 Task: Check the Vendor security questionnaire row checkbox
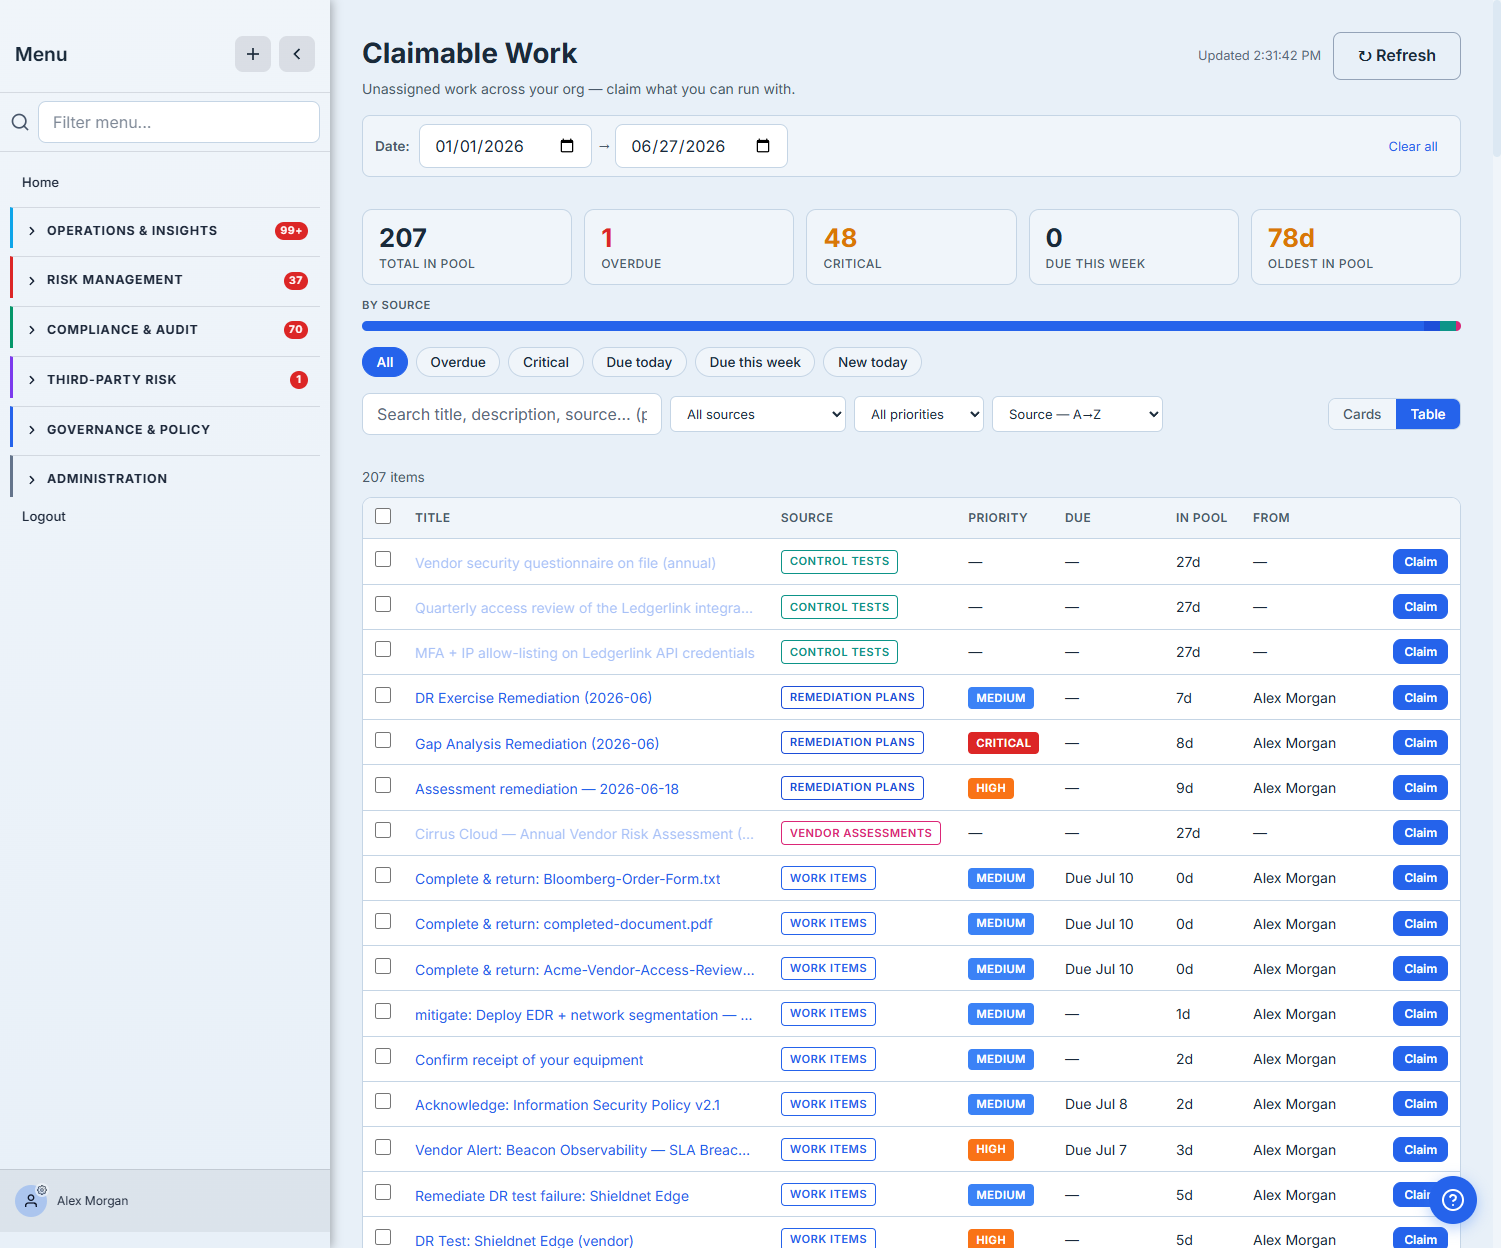(383, 559)
